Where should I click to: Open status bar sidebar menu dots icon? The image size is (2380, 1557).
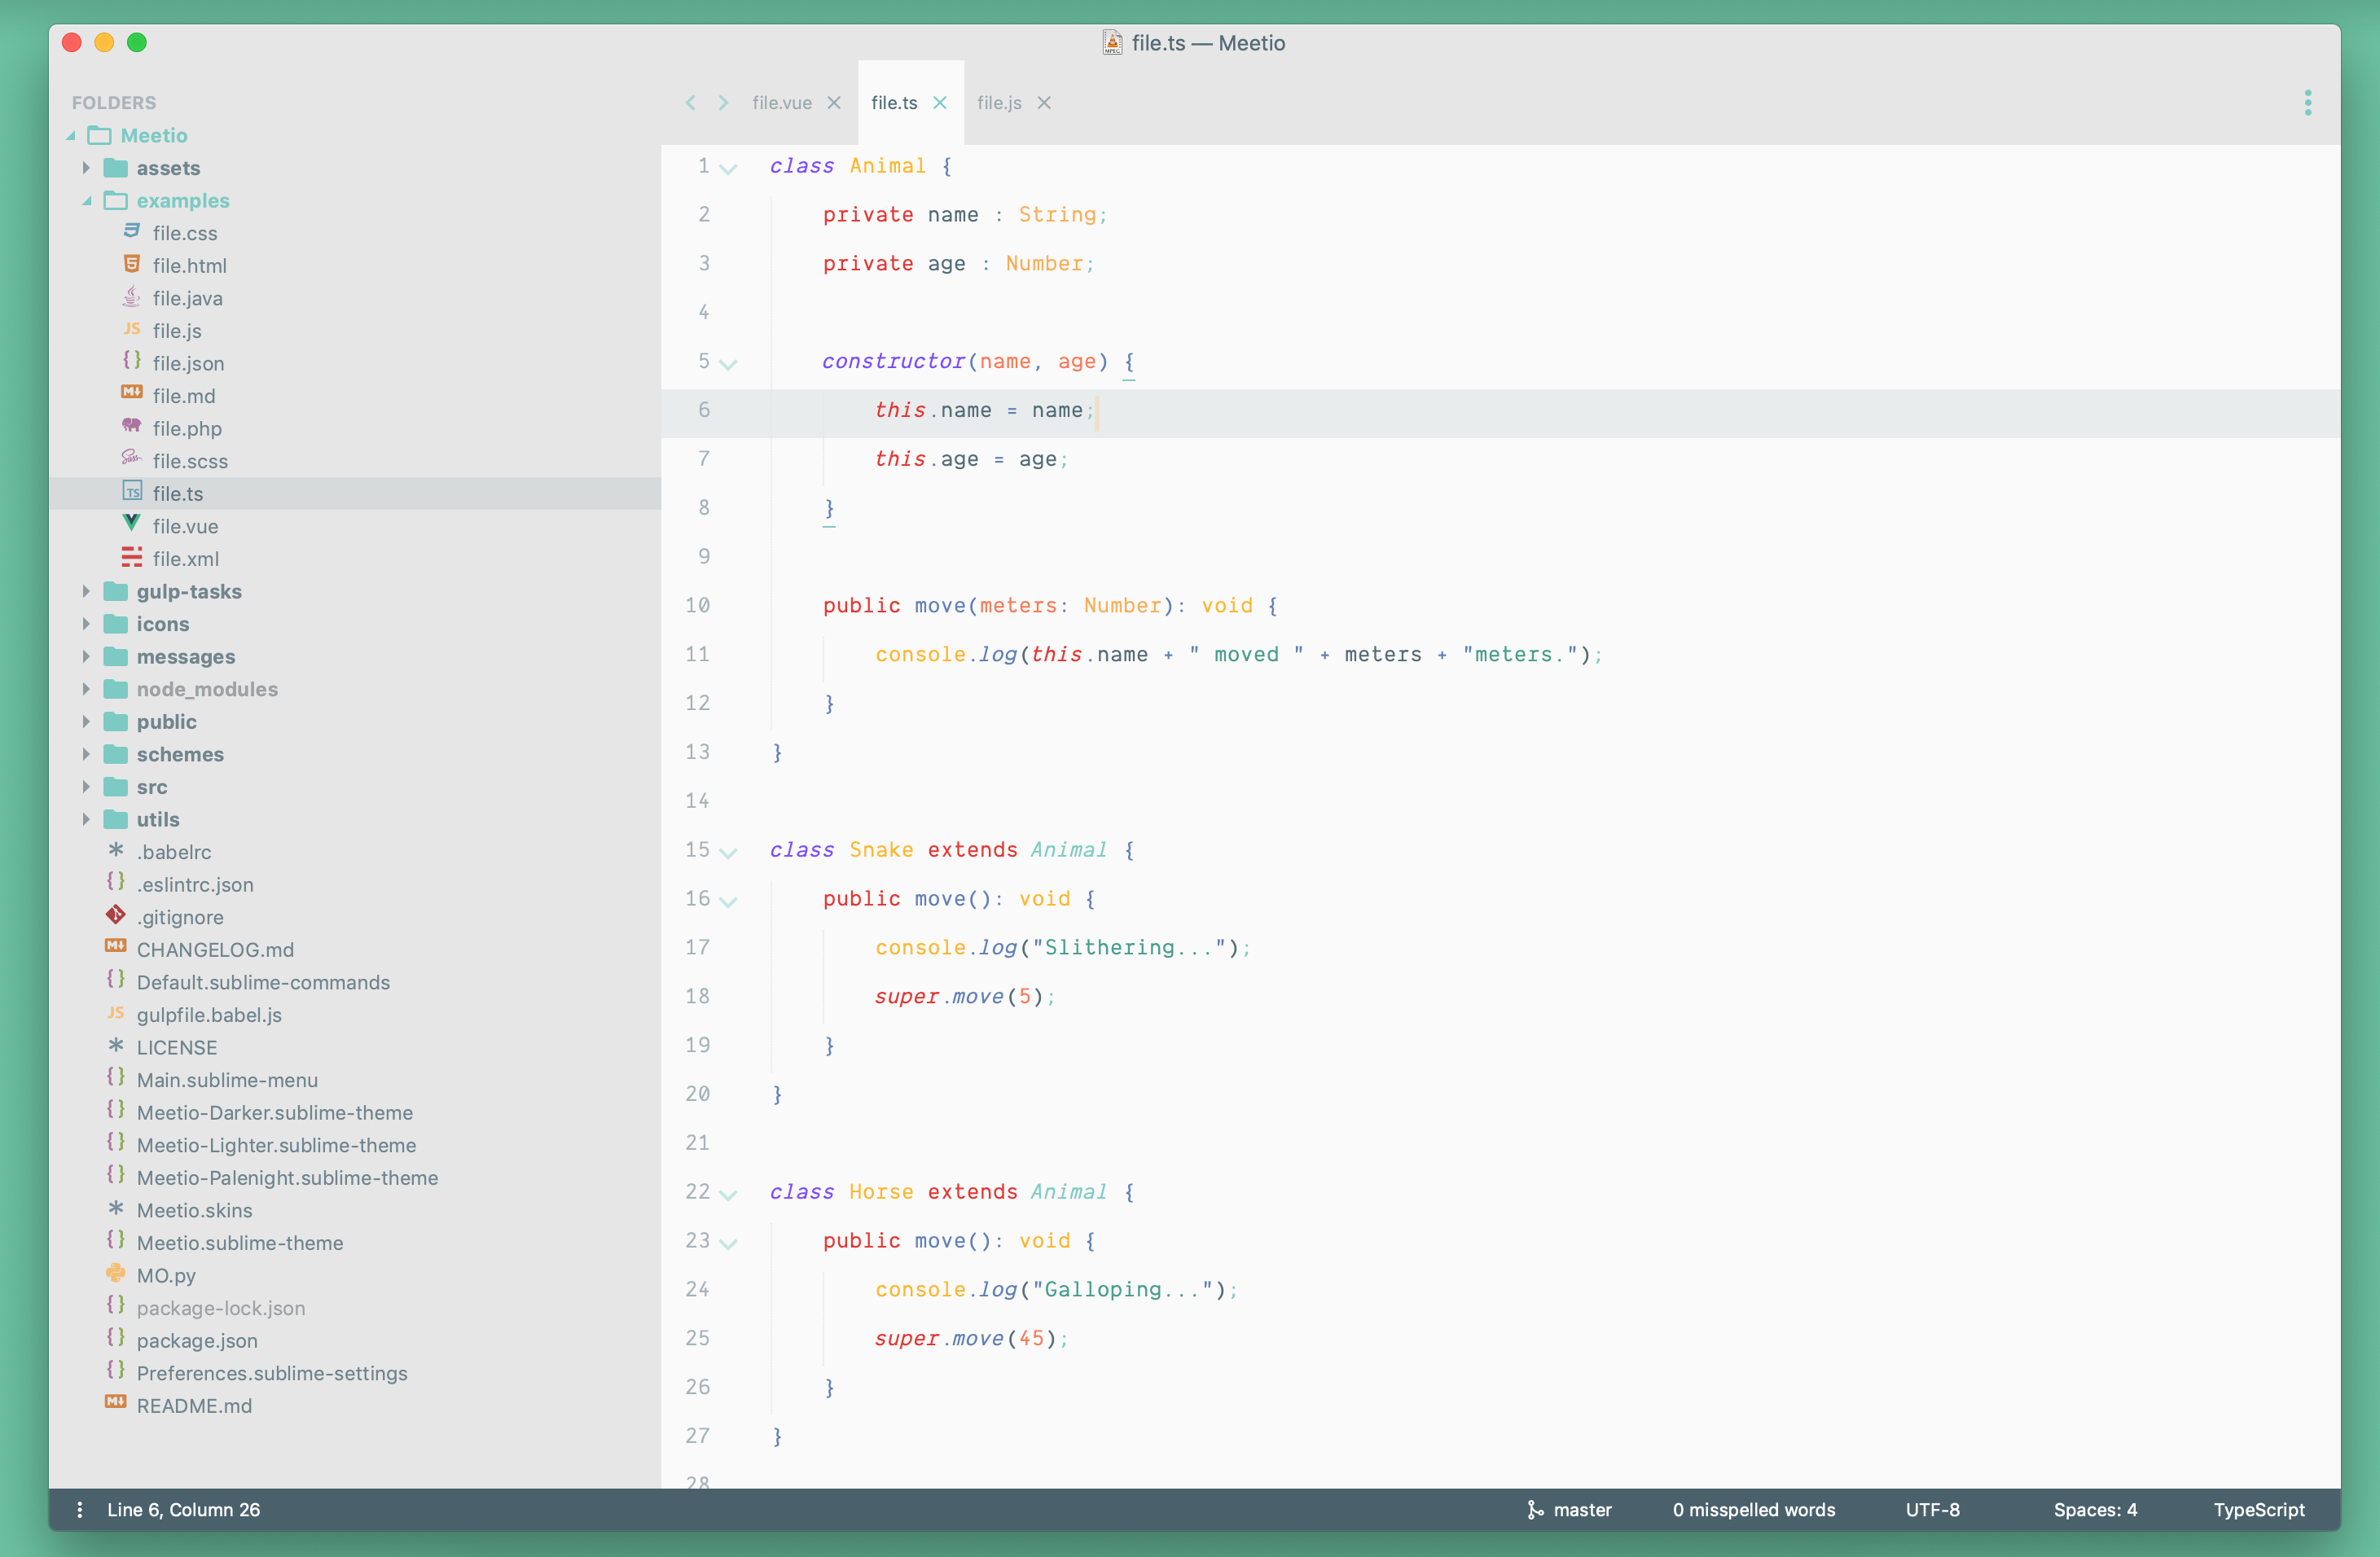80,1509
